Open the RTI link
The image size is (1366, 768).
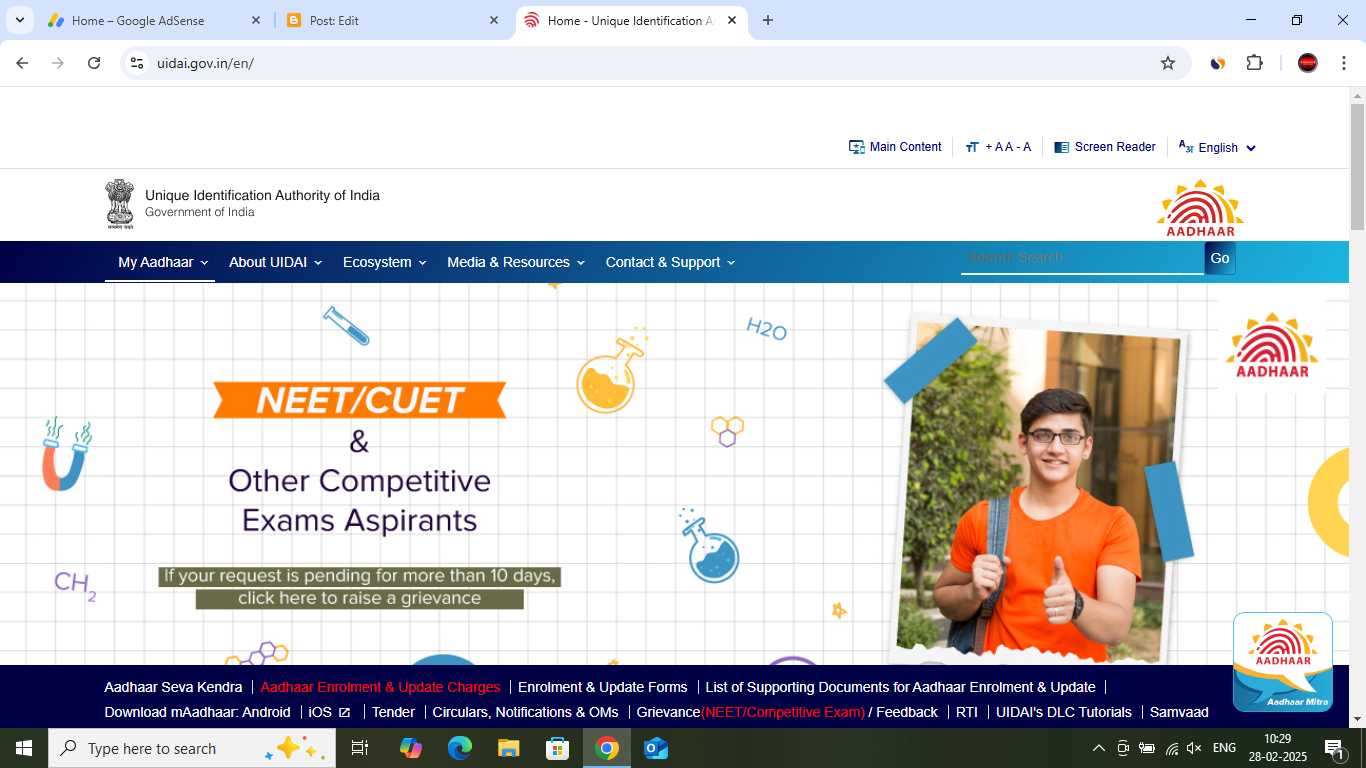coord(966,712)
